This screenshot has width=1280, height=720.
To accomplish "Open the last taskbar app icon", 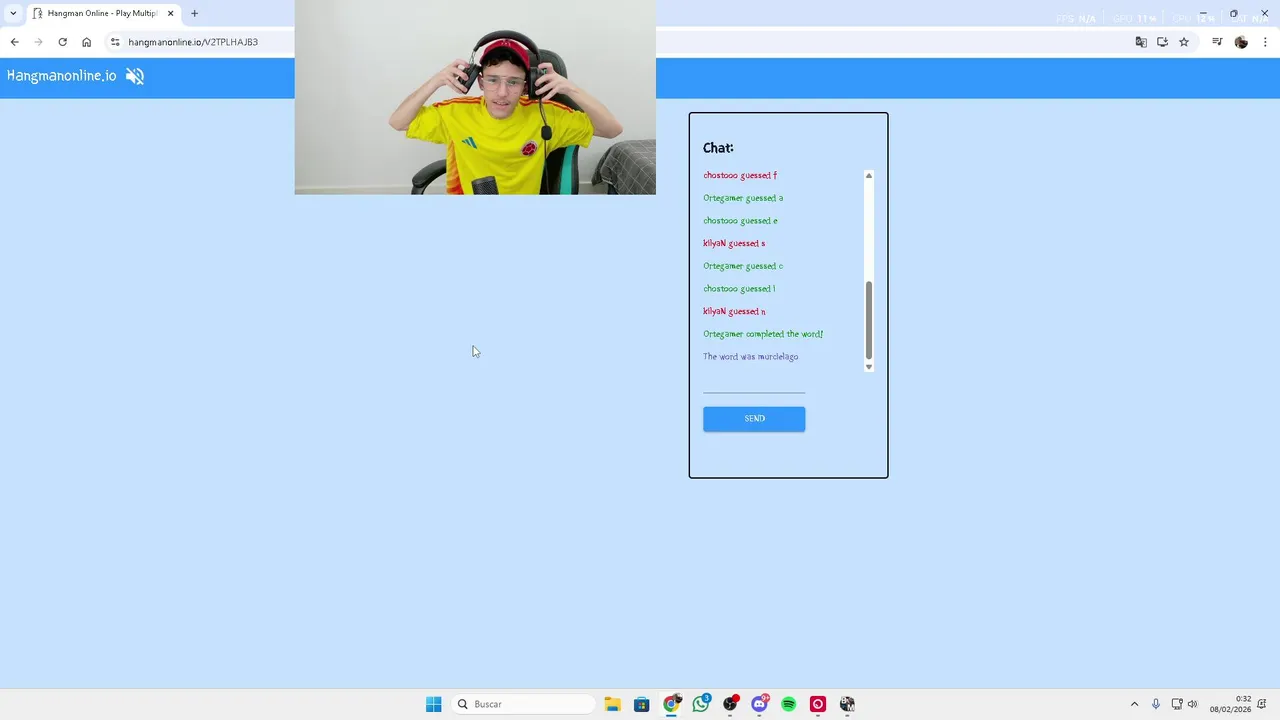I will pos(847,704).
